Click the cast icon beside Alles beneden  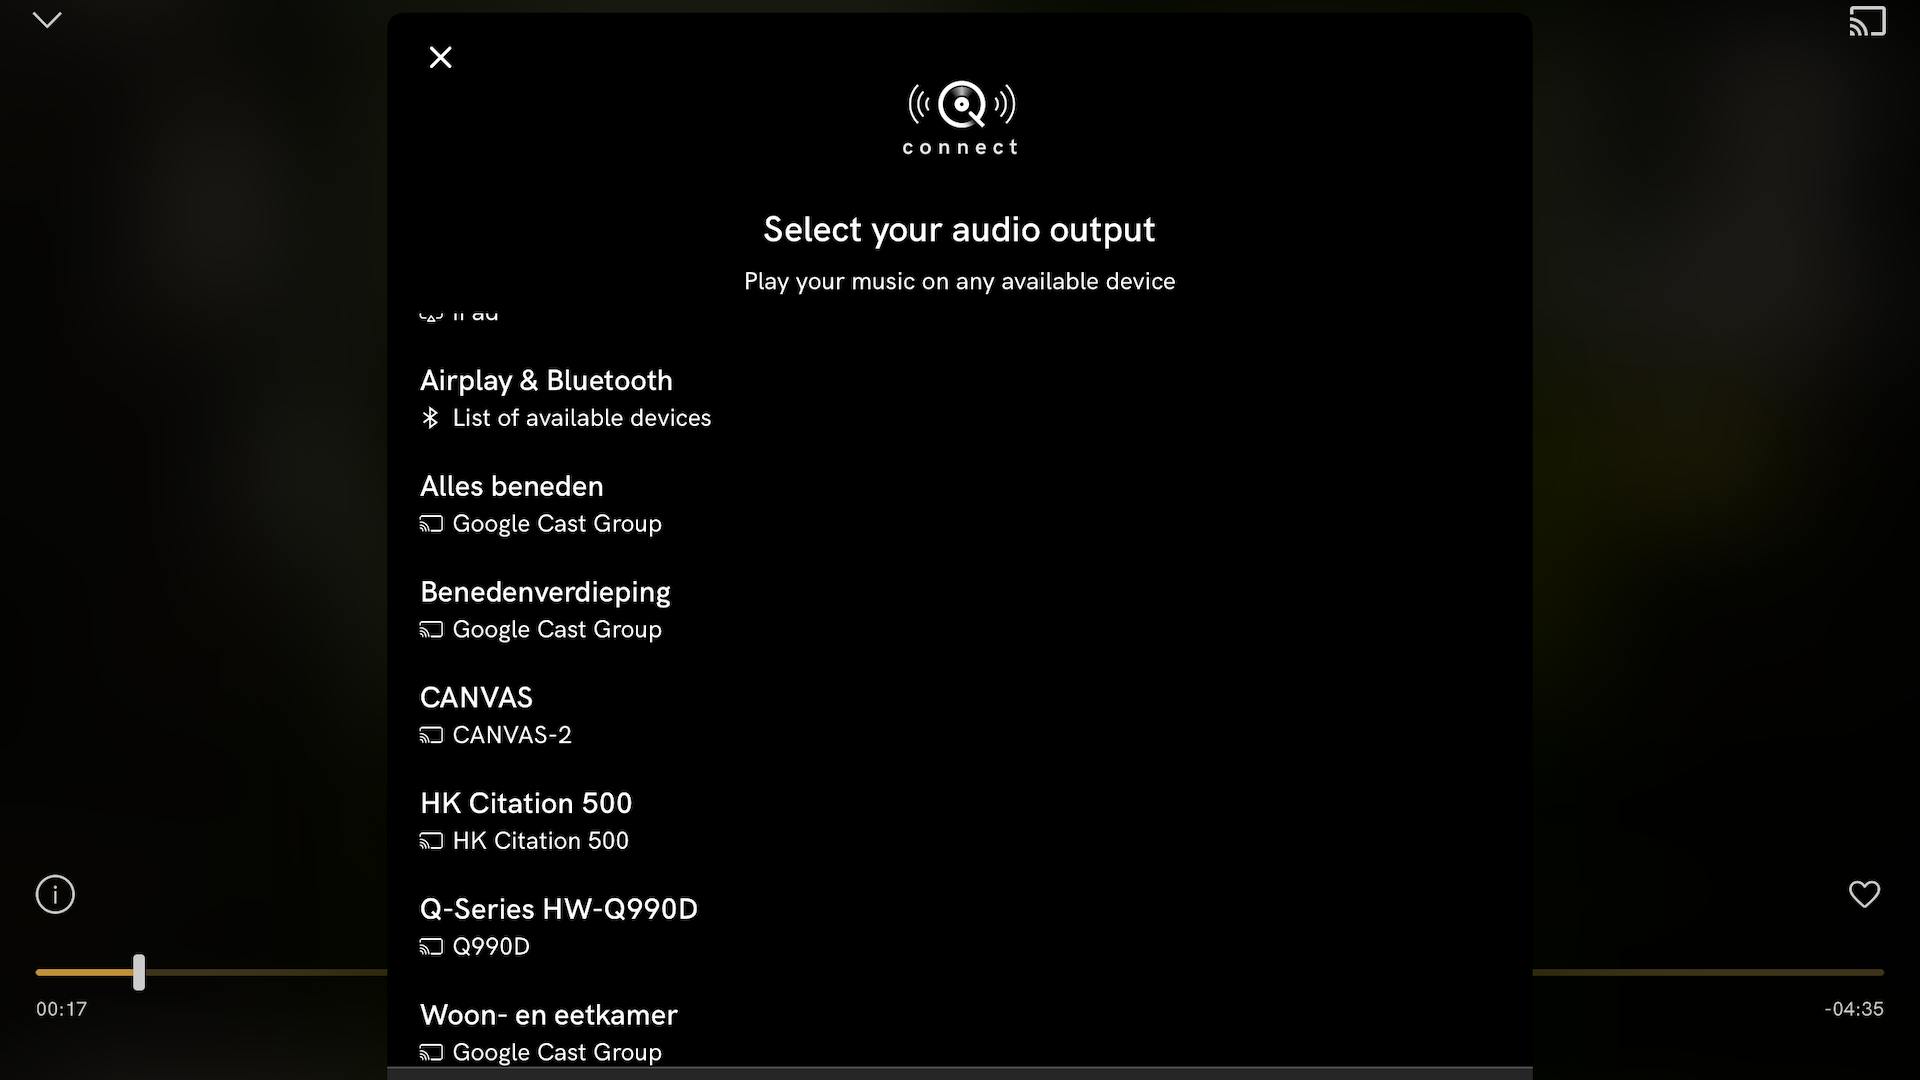(x=431, y=523)
